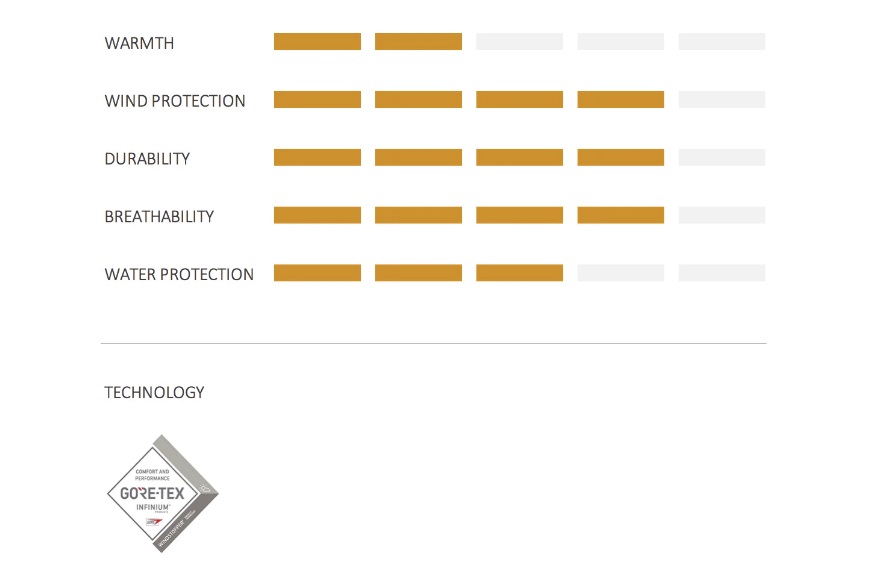Click the GORE-TEX Infinium technology badge

click(x=163, y=493)
